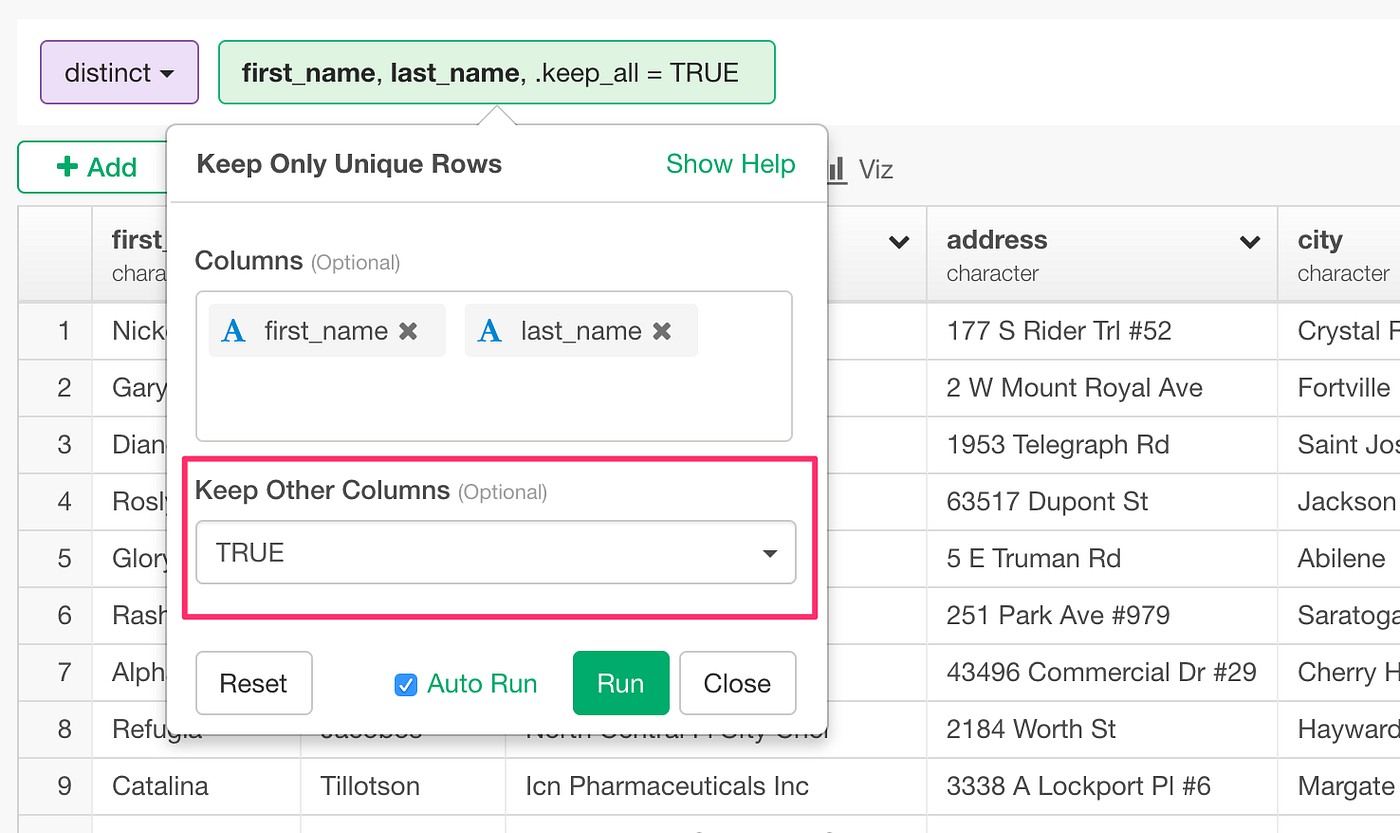This screenshot has height=833, width=1400.
Task: Remove last_name token using its x icon
Action: (x=661, y=330)
